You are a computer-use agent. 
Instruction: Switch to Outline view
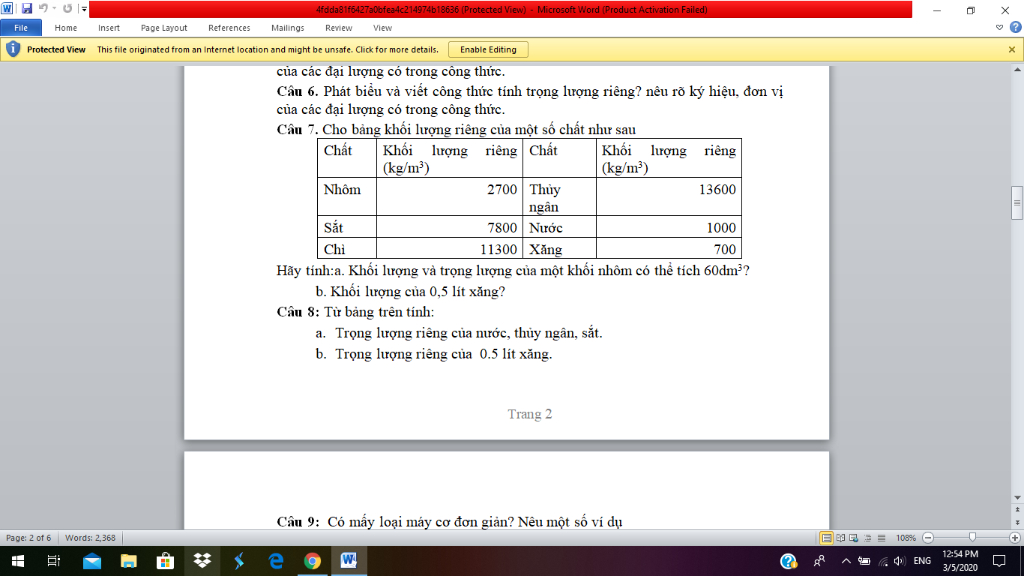[868, 538]
